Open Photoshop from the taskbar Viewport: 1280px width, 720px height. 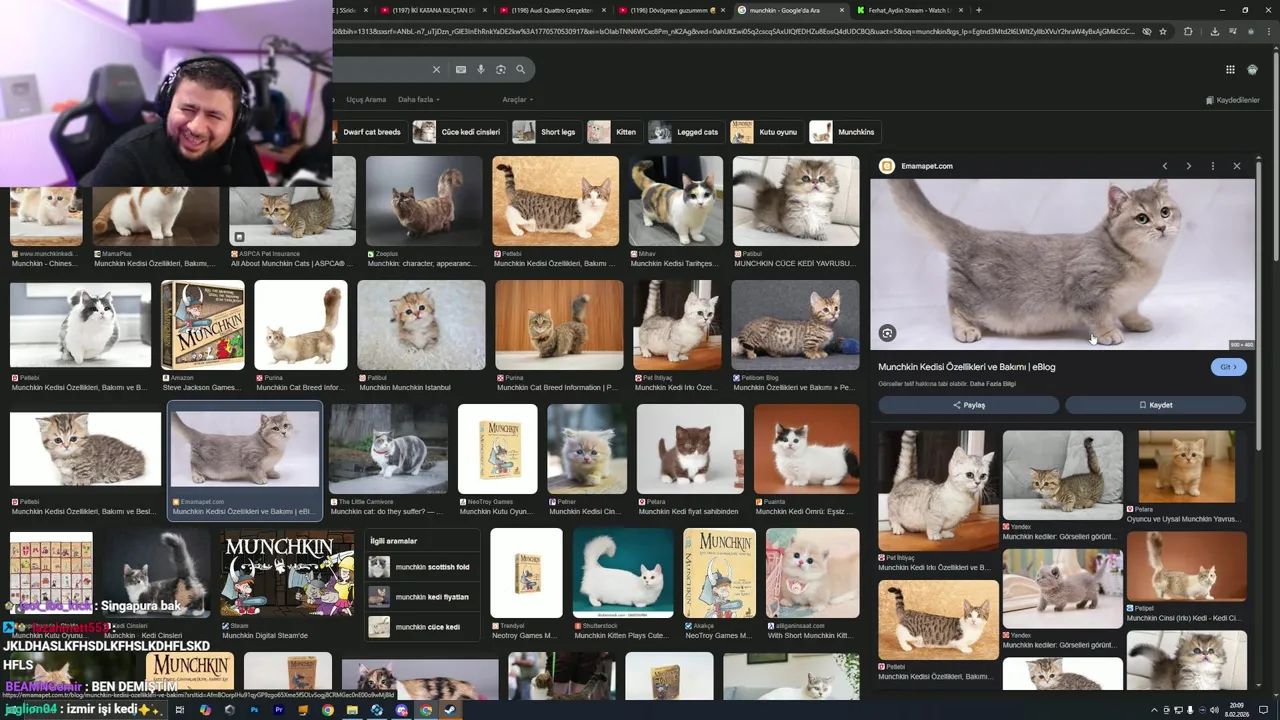(x=254, y=710)
